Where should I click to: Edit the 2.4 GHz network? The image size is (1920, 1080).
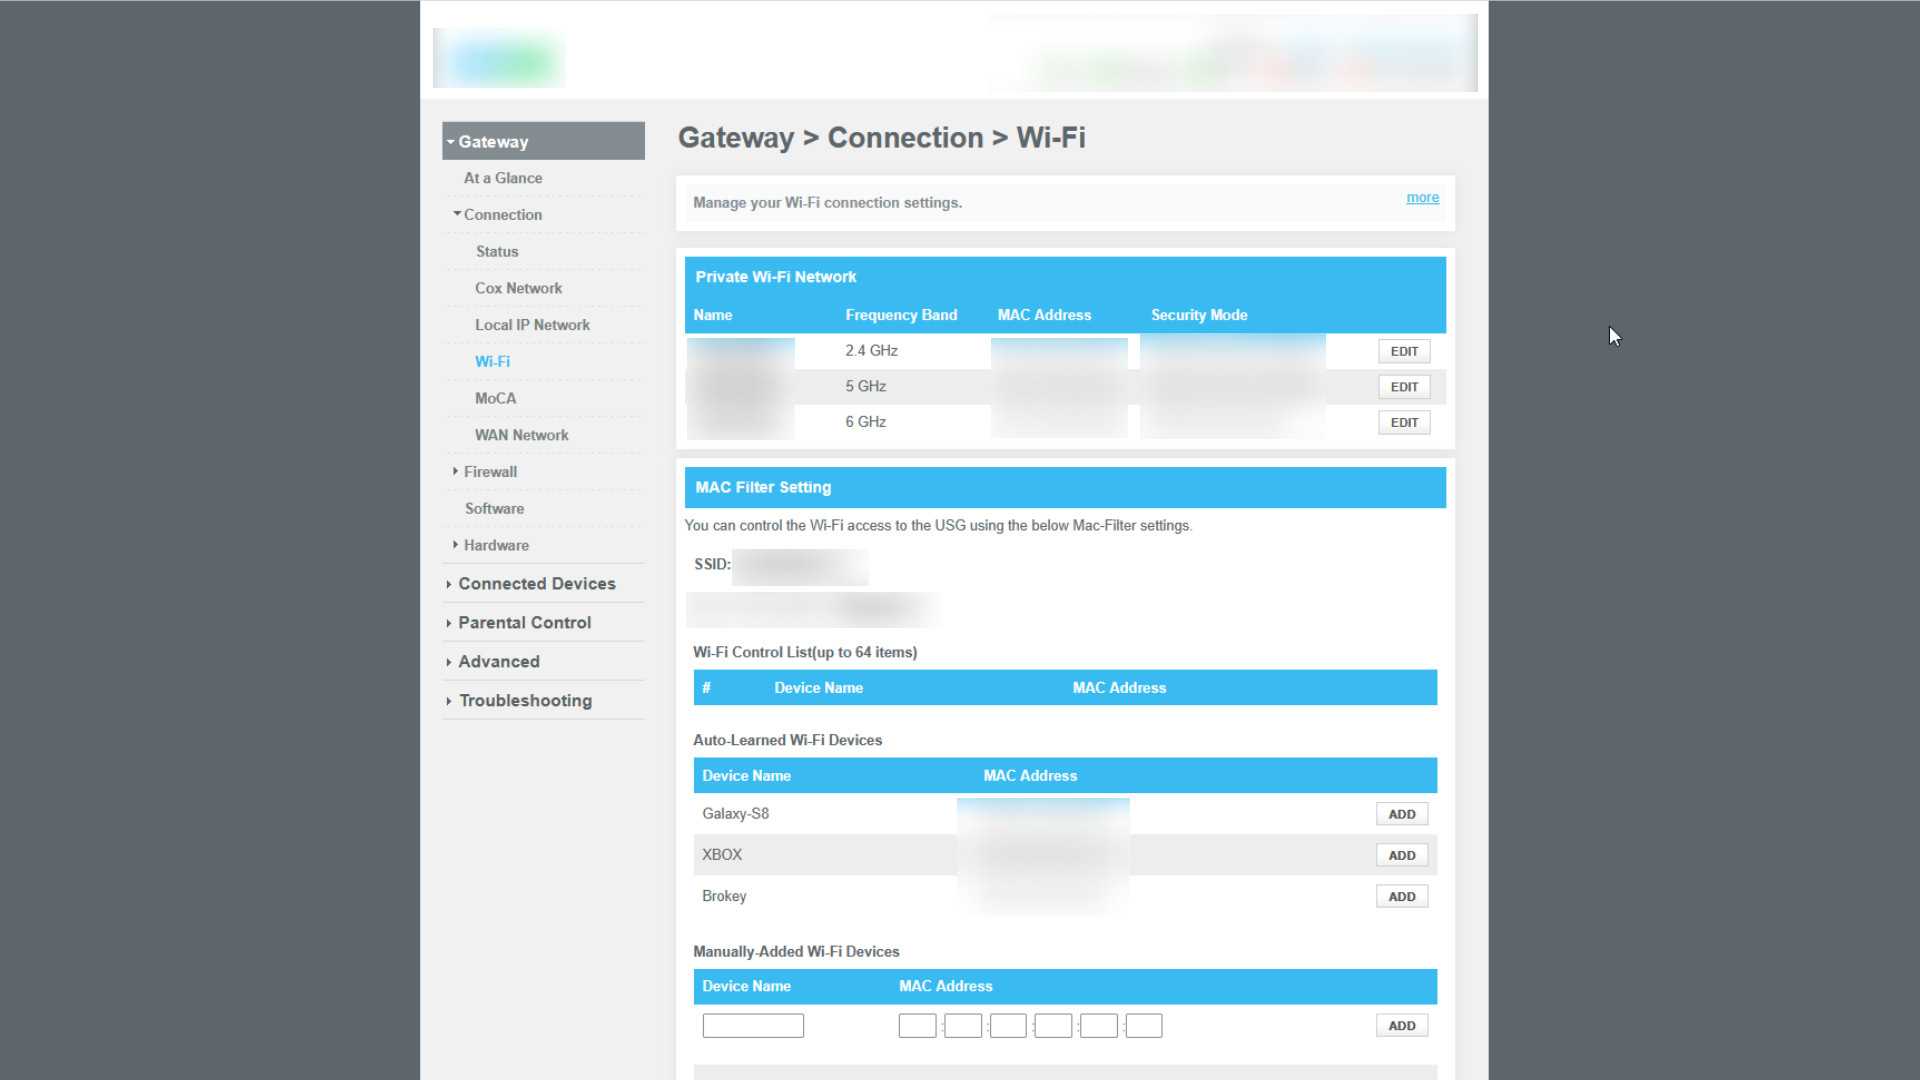[1404, 352]
